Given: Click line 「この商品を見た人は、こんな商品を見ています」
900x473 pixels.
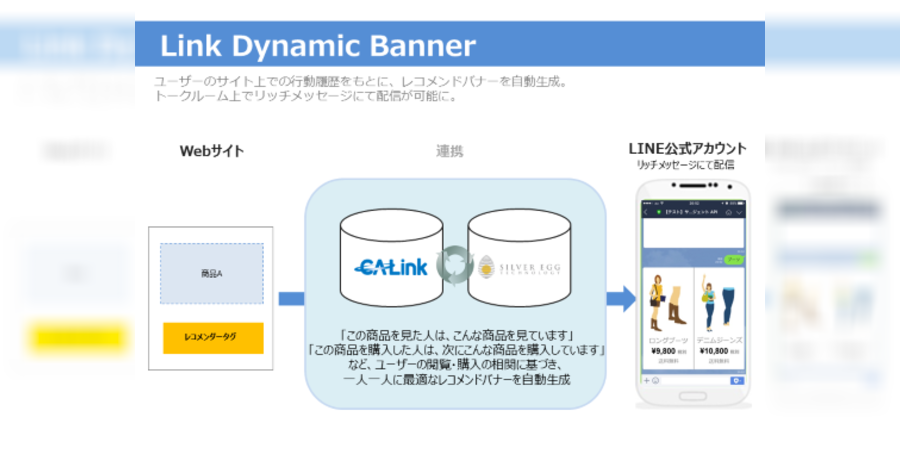Looking at the screenshot, I should coord(456,335).
